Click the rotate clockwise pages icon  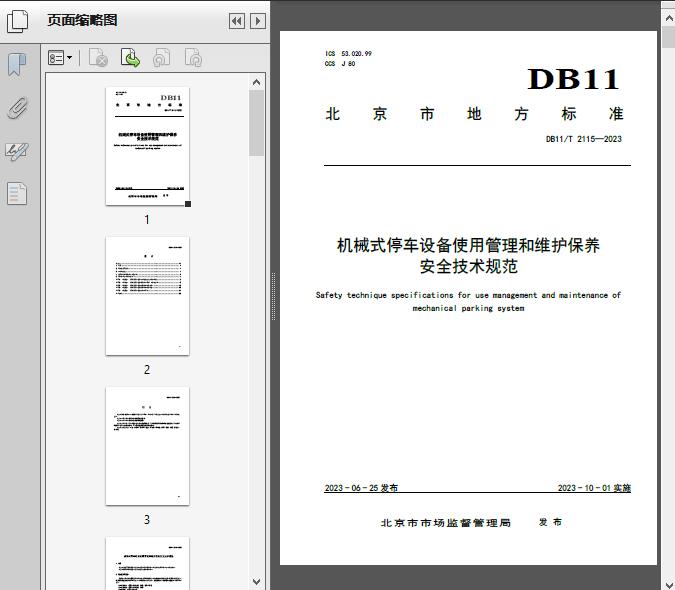[x=193, y=58]
